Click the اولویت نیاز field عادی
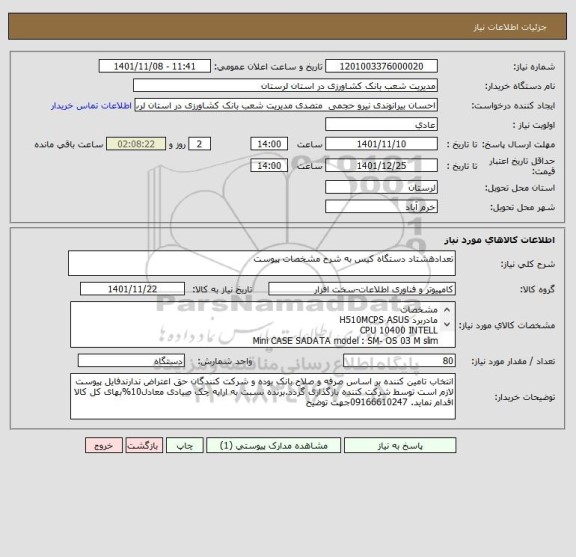Viewport: 576px width, 557px height. (x=381, y=125)
